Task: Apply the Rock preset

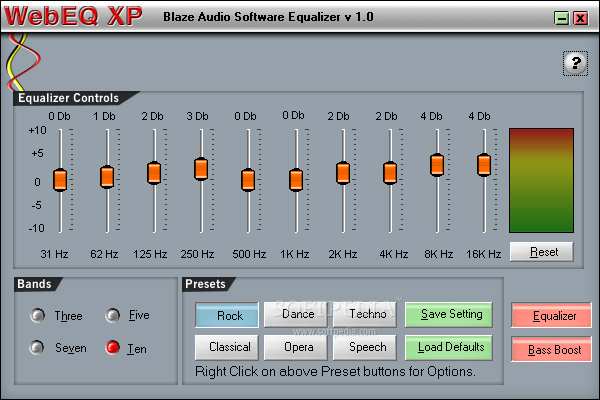Action: click(227, 315)
